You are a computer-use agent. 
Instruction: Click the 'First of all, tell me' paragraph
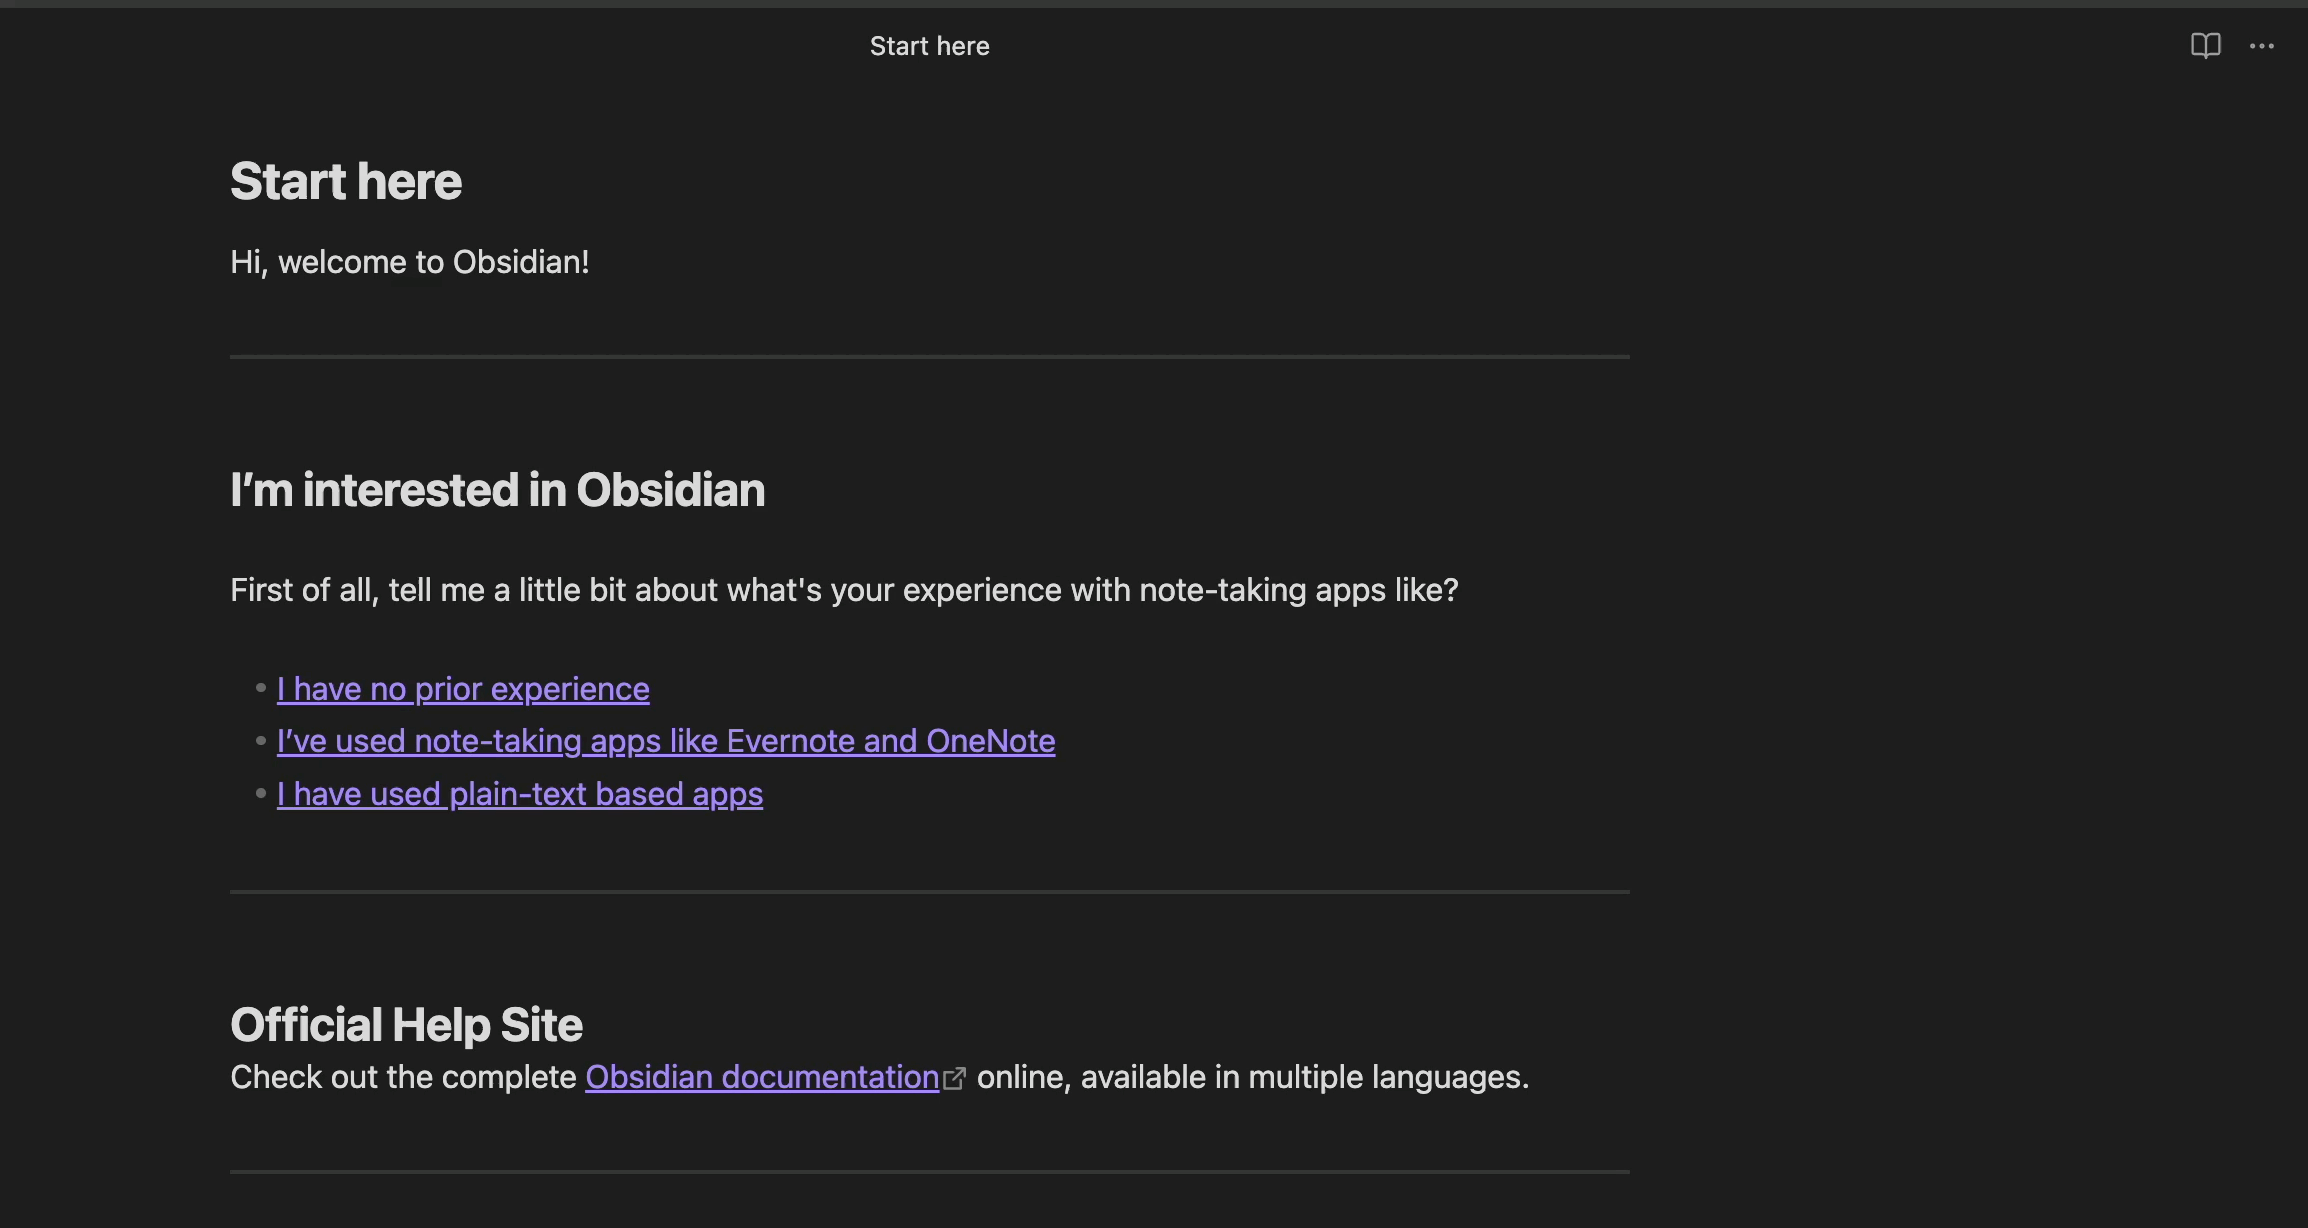(844, 590)
